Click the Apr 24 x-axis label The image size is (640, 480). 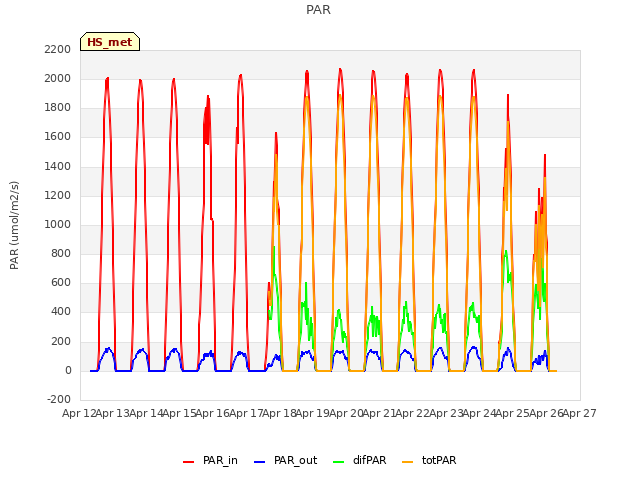click(x=479, y=413)
